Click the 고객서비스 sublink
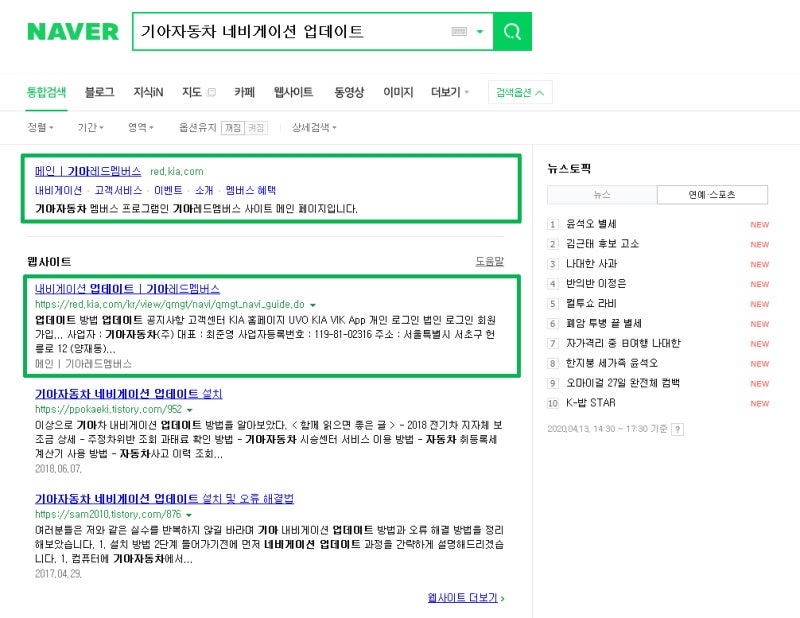This screenshot has height=618, width=800. click(118, 190)
